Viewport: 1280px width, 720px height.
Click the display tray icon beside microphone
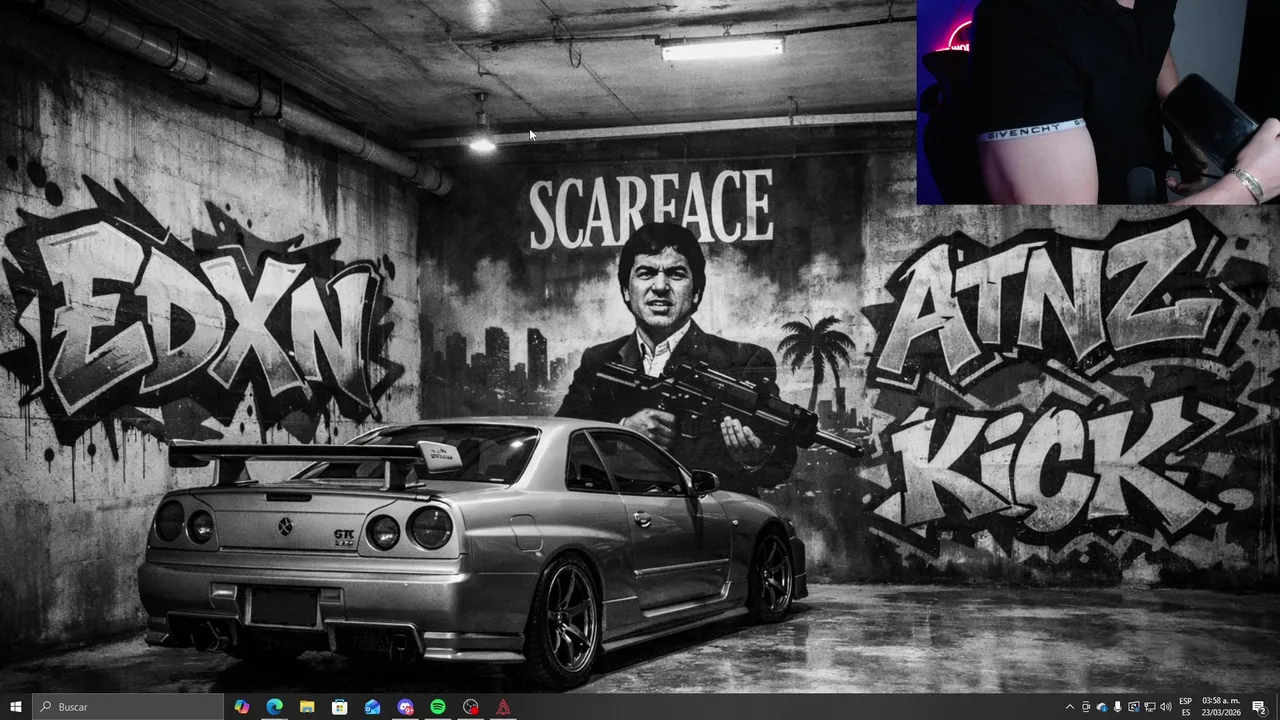(x=1134, y=707)
